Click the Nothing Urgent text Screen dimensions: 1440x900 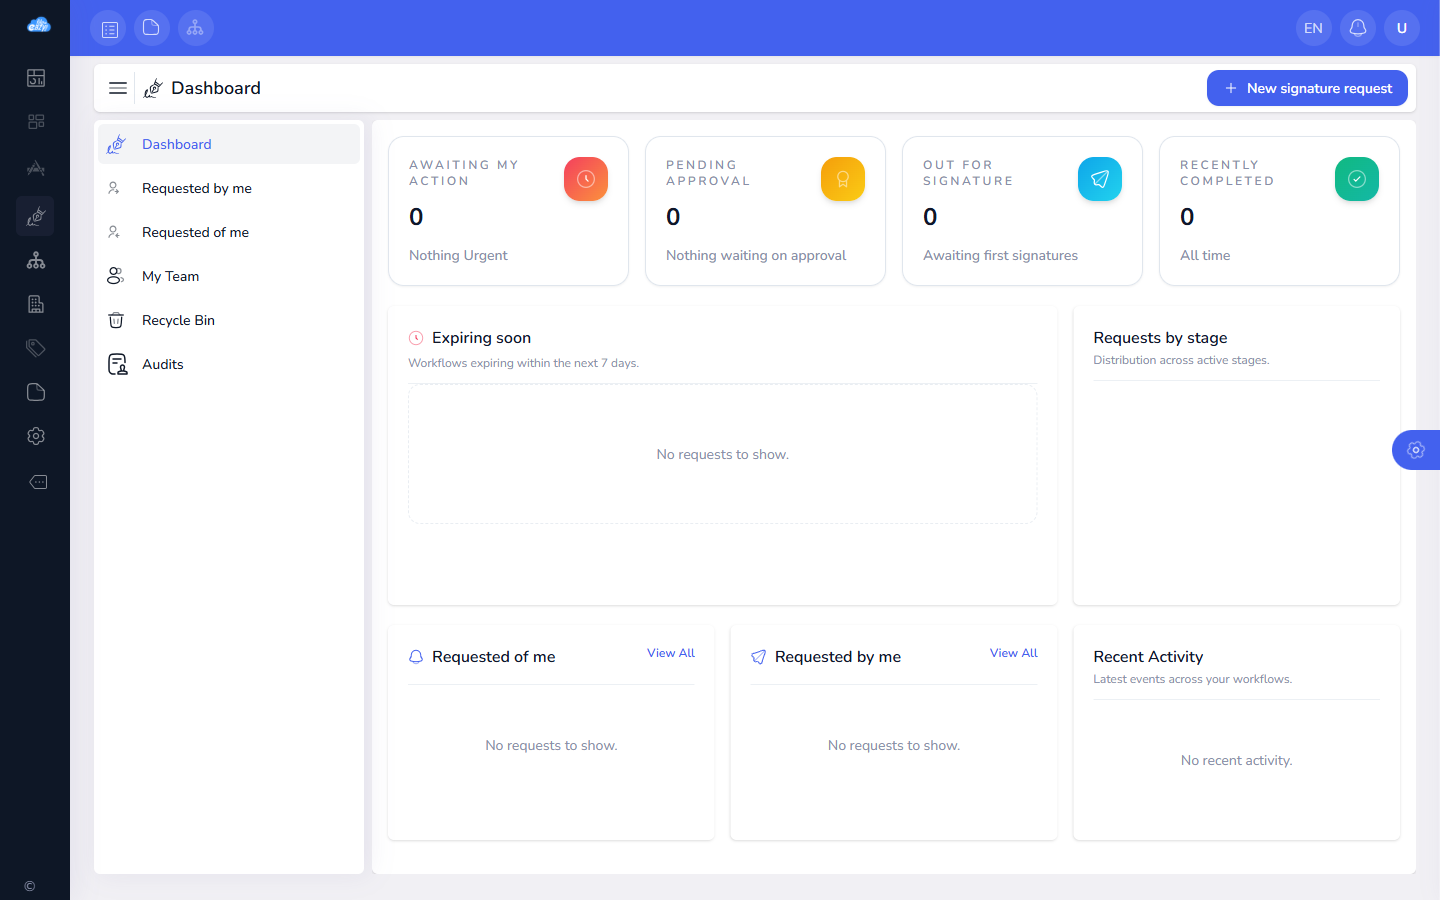point(458,255)
